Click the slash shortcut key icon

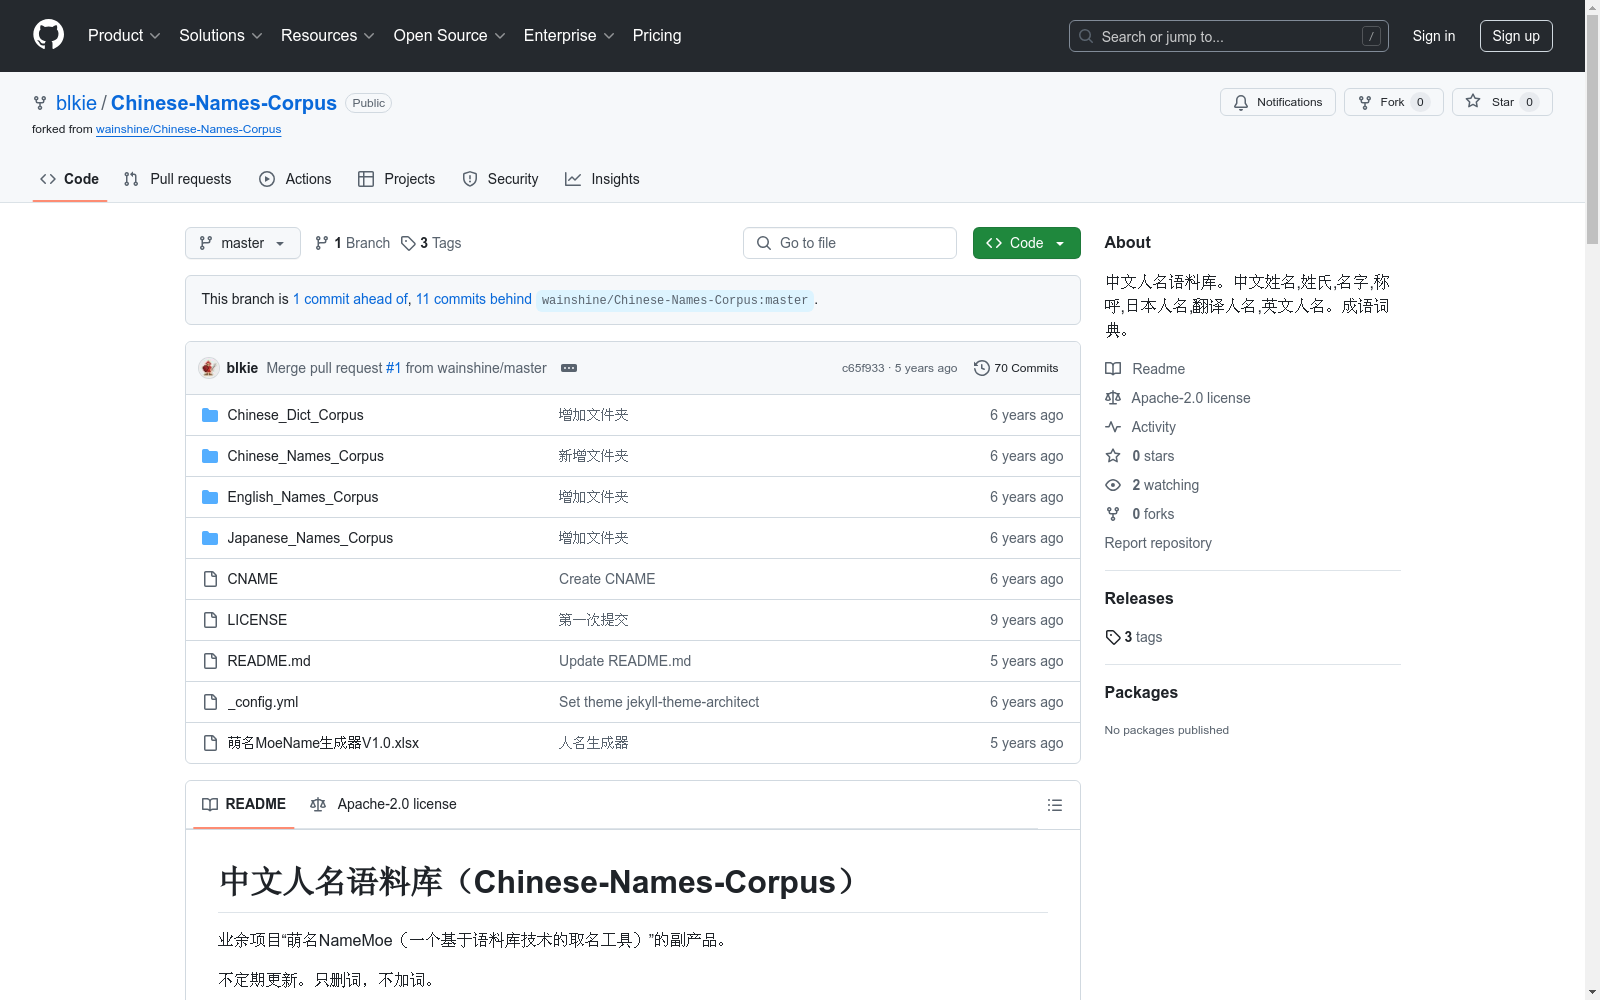pyautogui.click(x=1371, y=36)
